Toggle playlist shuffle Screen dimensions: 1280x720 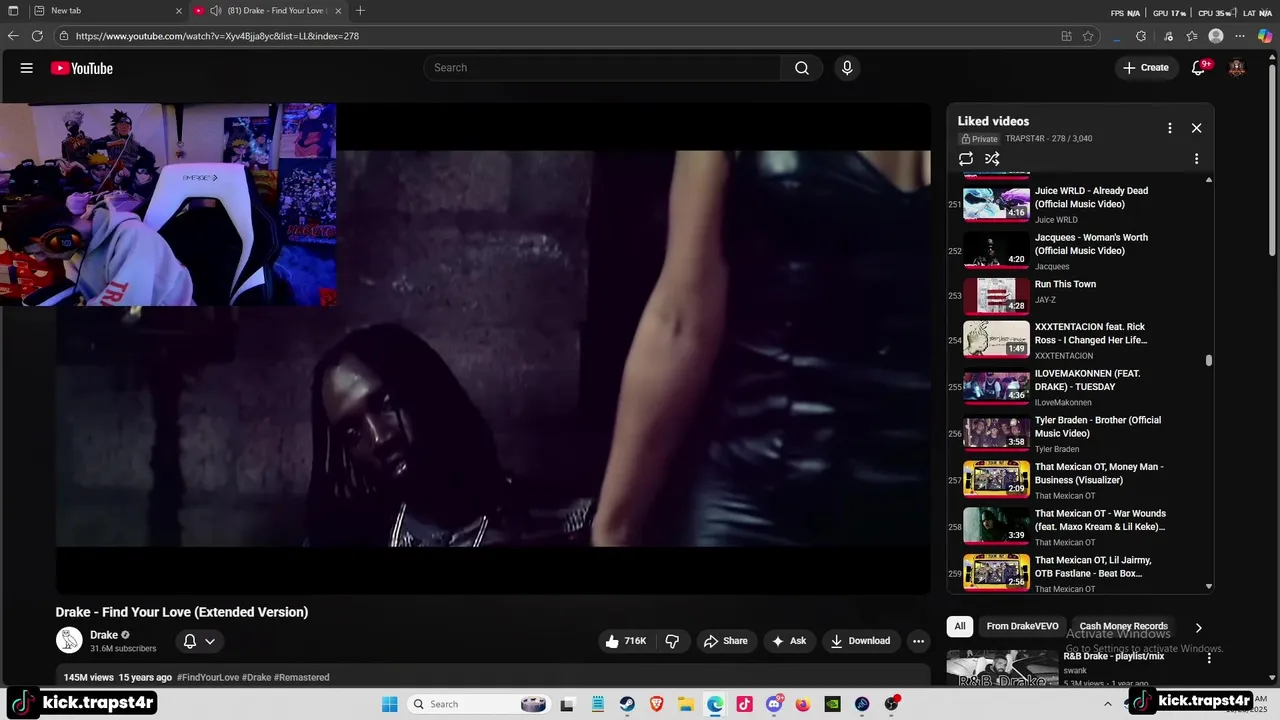point(992,159)
